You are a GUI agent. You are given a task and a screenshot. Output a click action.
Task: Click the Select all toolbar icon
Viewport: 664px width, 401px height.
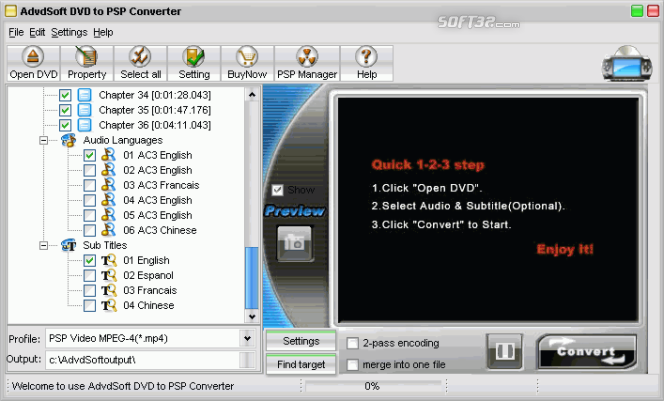(x=141, y=63)
